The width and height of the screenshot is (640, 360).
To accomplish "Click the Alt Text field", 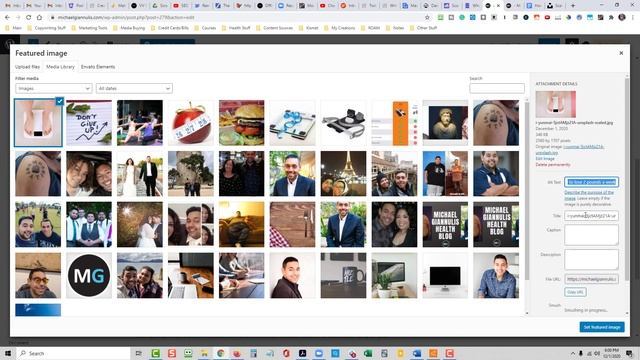I will click(x=591, y=182).
